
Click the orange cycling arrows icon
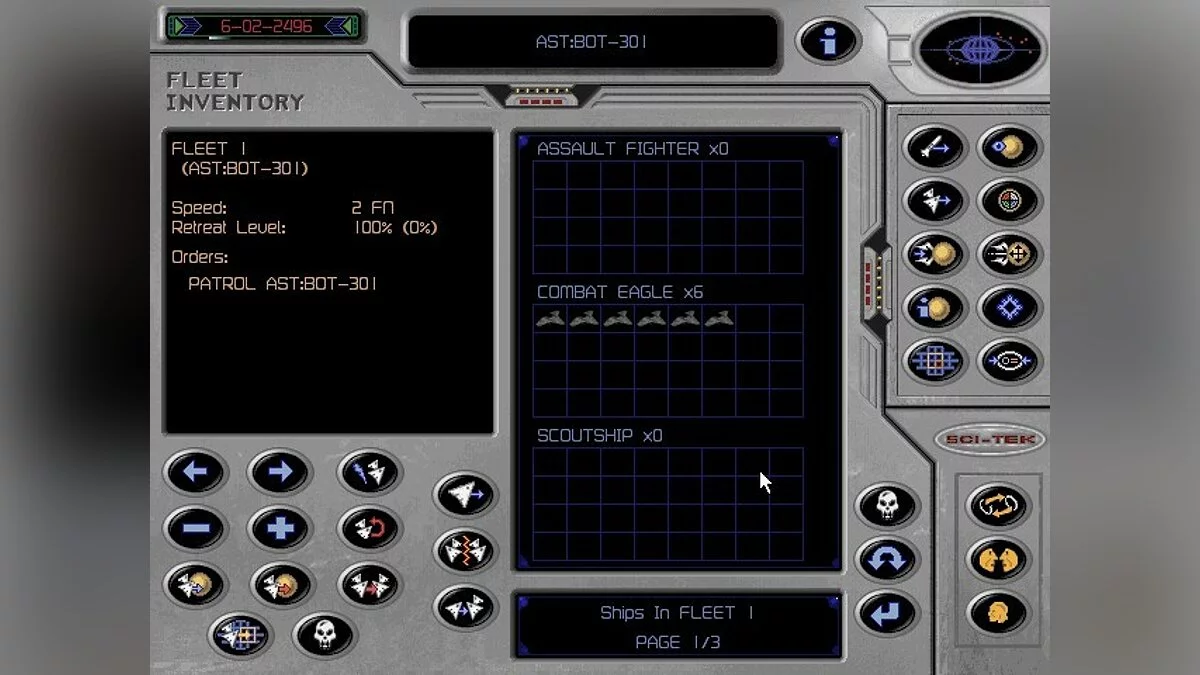pos(998,505)
